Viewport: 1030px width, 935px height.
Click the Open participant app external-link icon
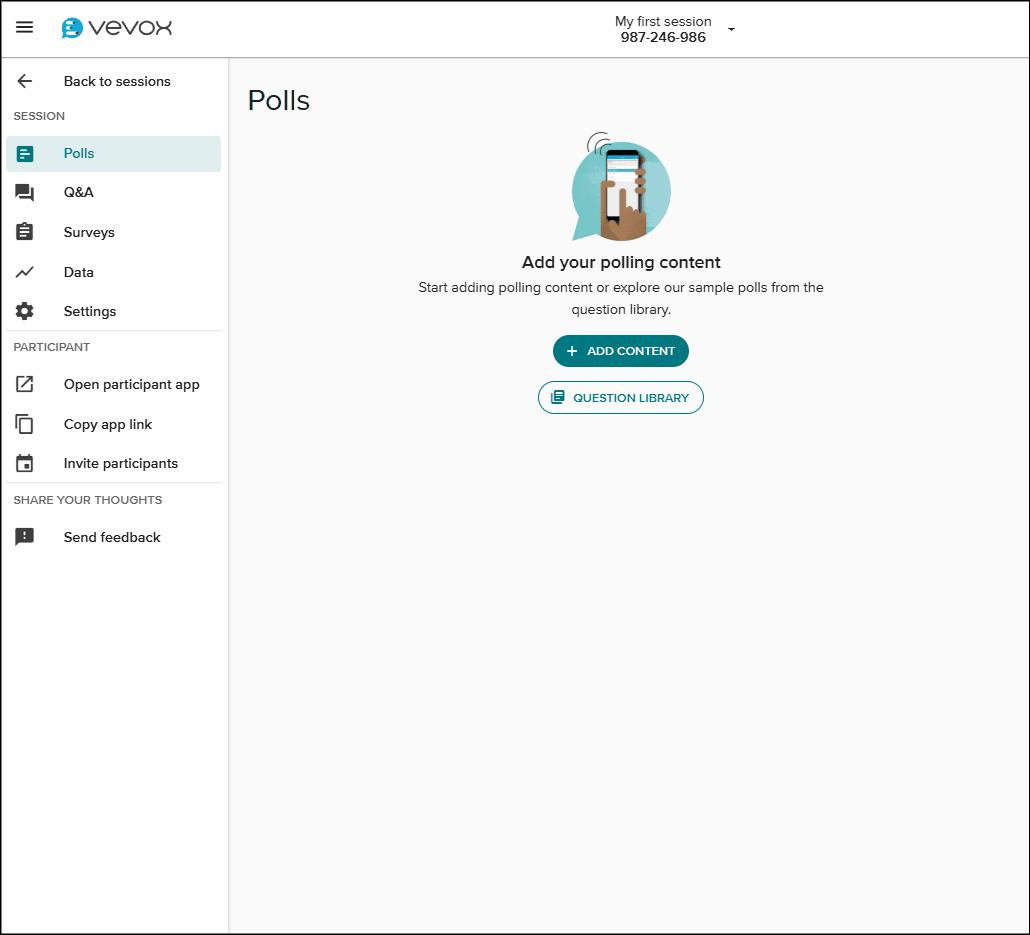[24, 384]
